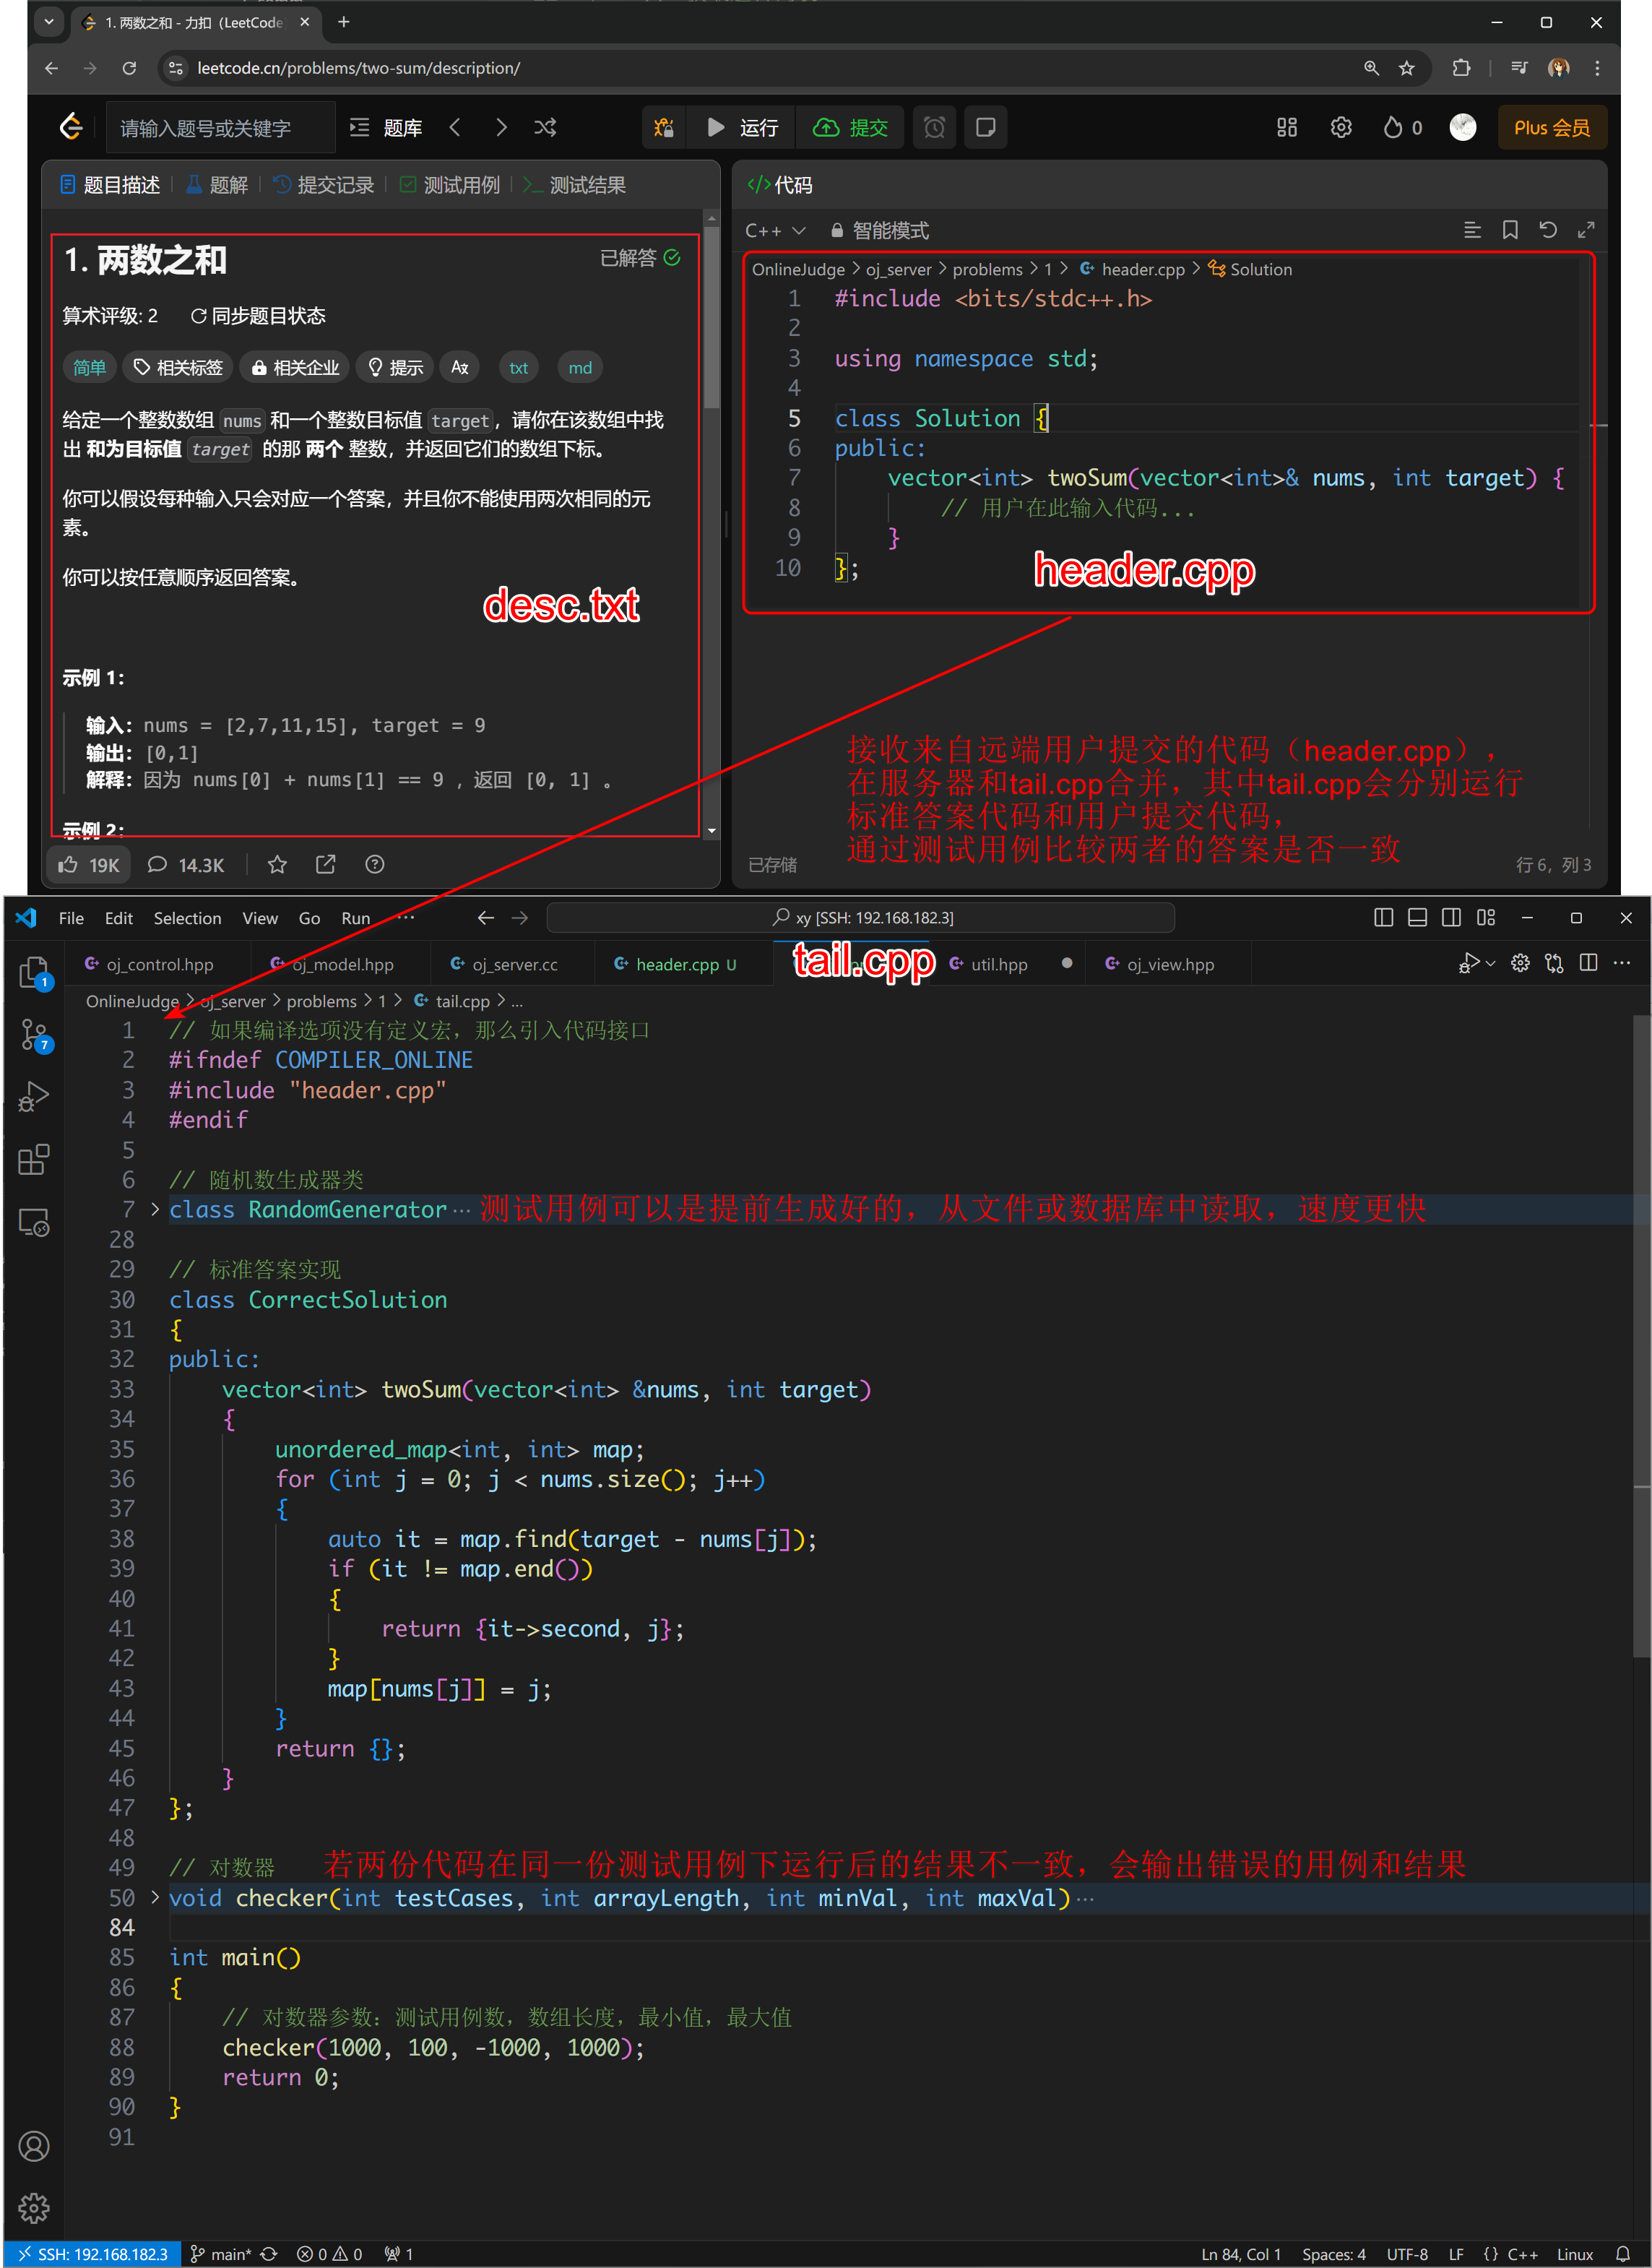Open the View menu in VS Code

[x=259, y=917]
